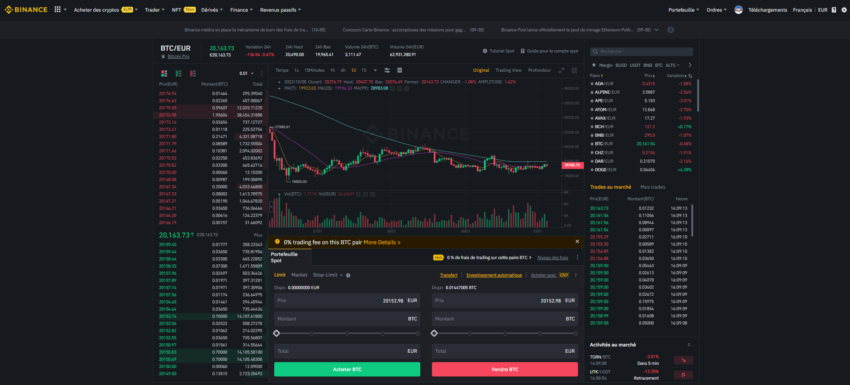Favorite the BNB/EUR pair star
850x385 pixels.
[x=592, y=135]
